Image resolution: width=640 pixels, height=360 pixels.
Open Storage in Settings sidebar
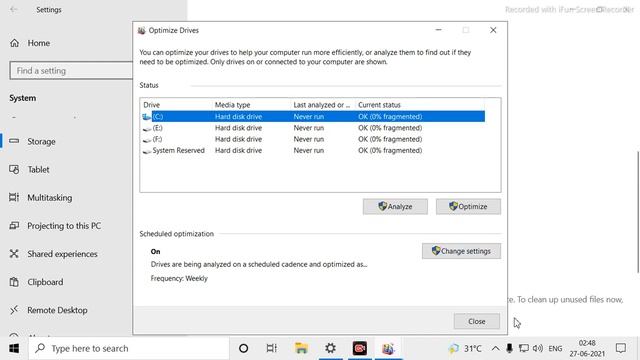[41, 142]
